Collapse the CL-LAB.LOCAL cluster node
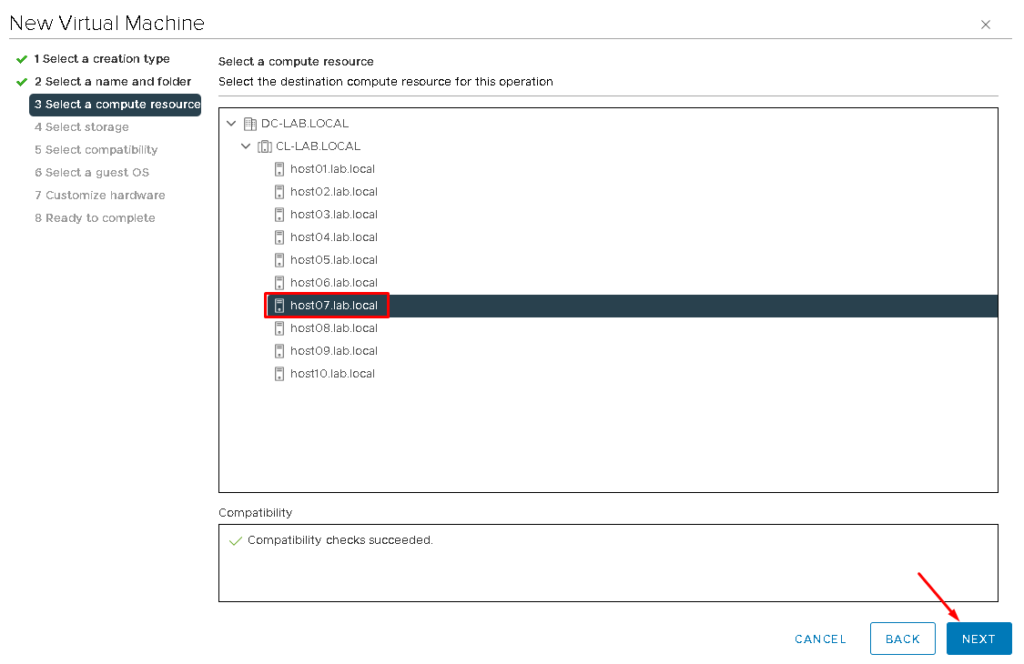 pyautogui.click(x=246, y=147)
